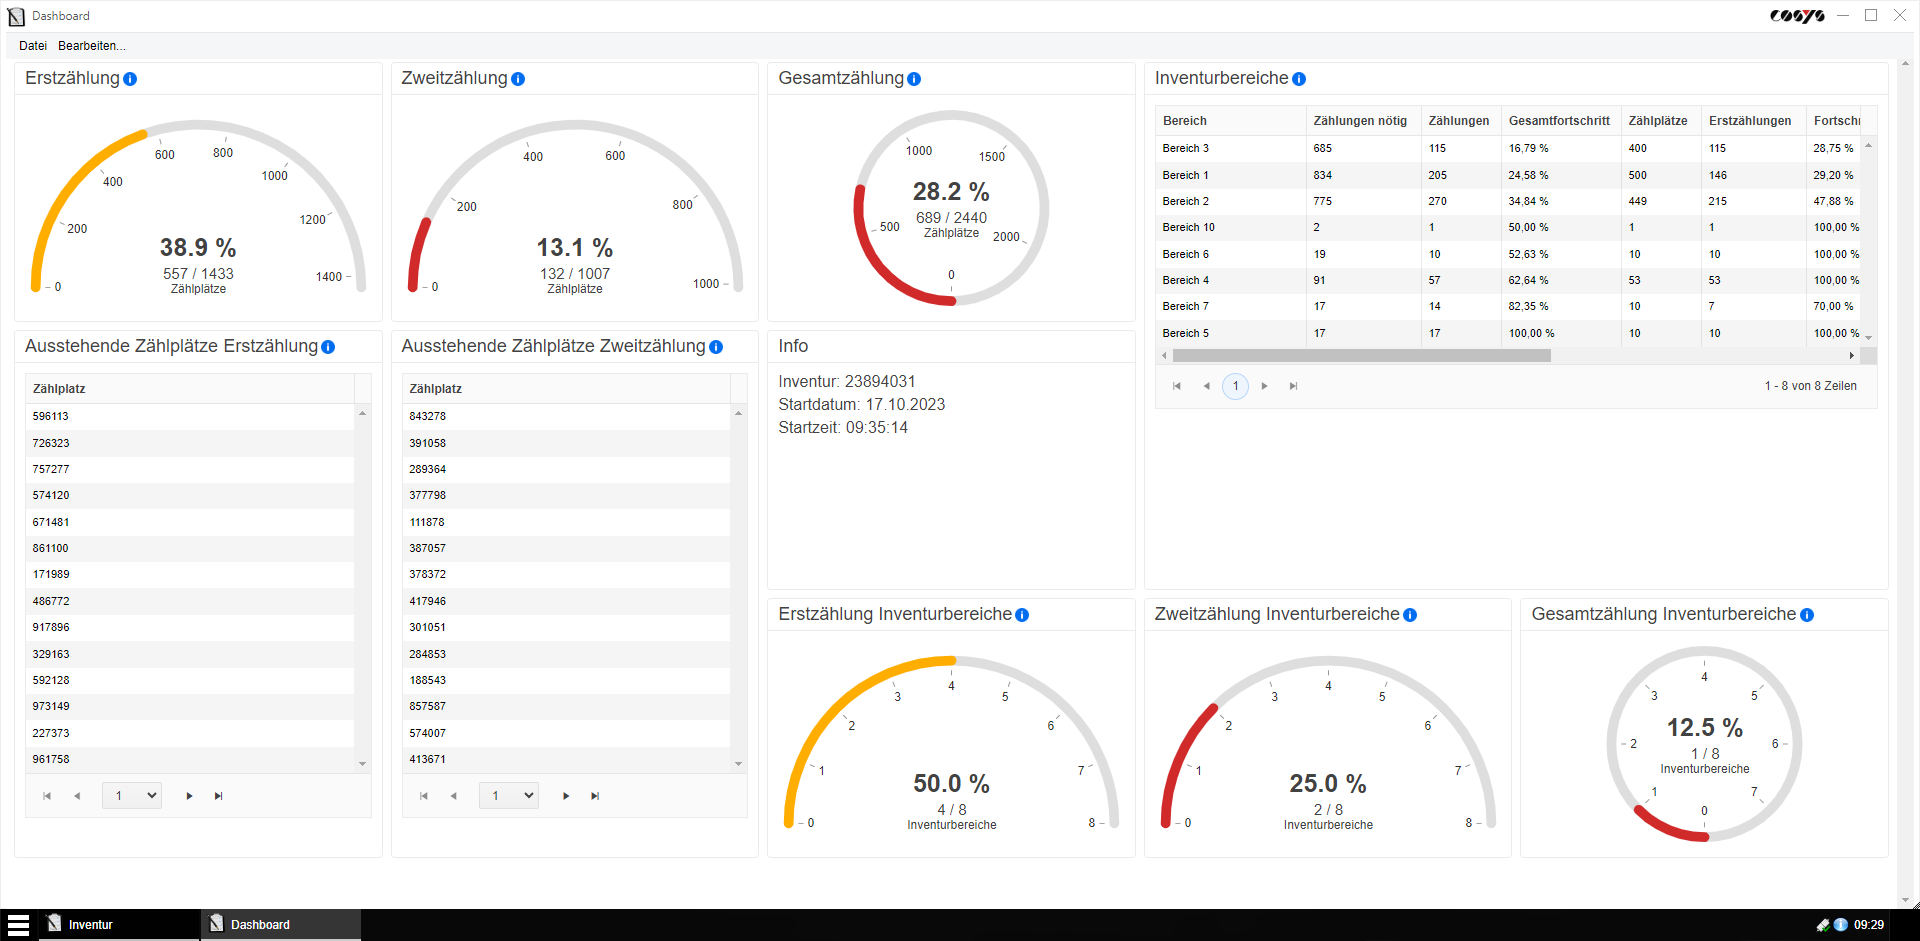This screenshot has width=1920, height=941.
Task: Select Zählplatz 387057
Action: pos(566,549)
